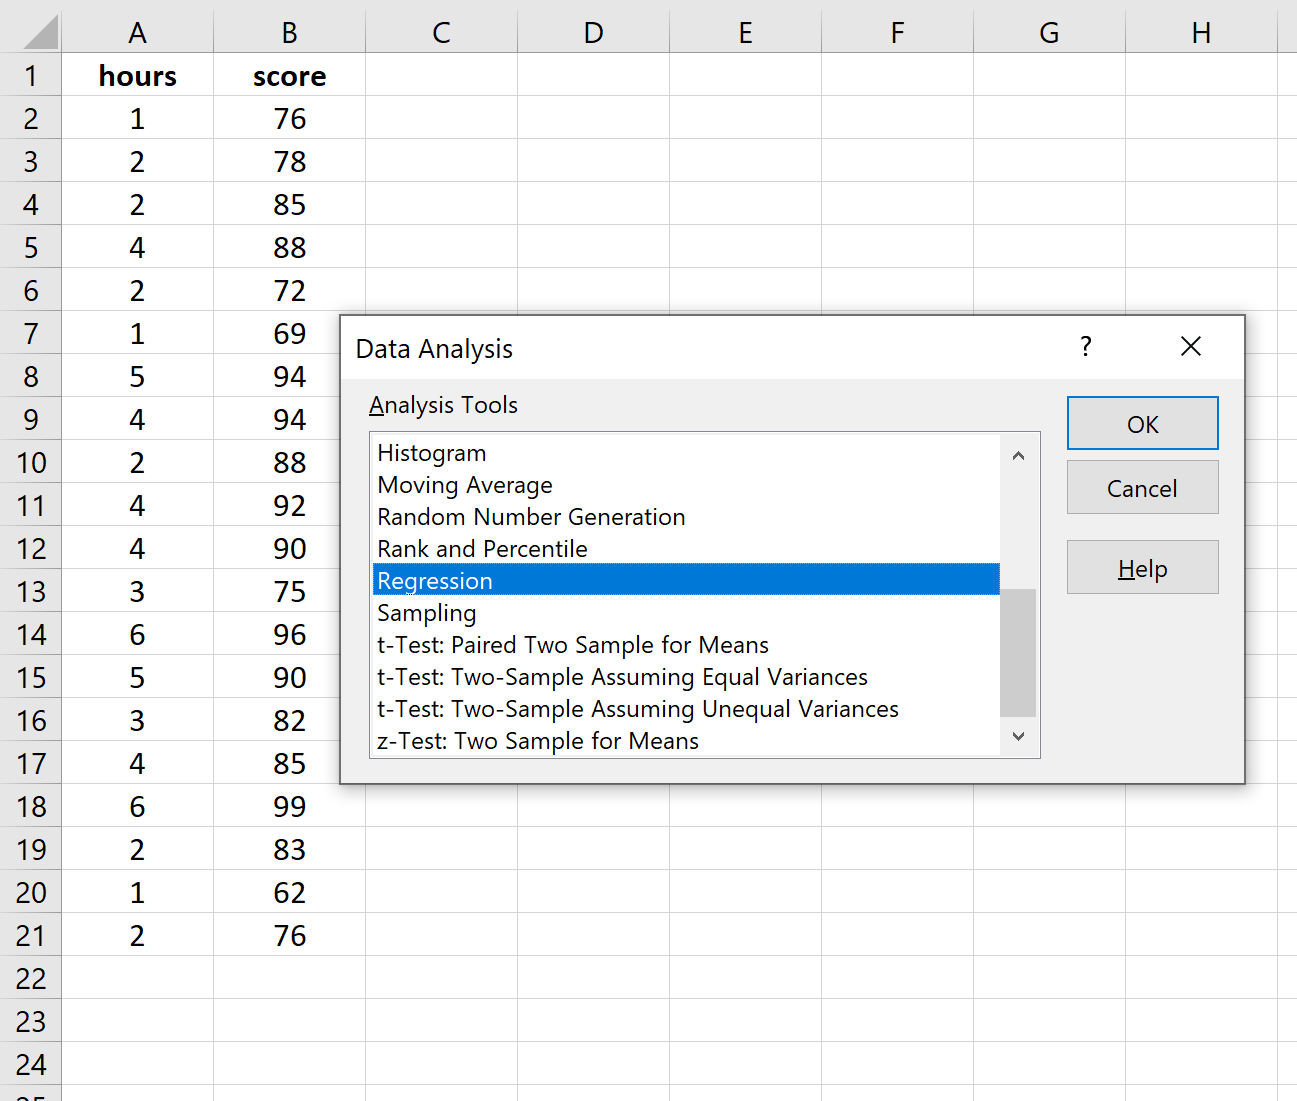The width and height of the screenshot is (1297, 1101).
Task: Click empty cell F20
Action: (898, 892)
